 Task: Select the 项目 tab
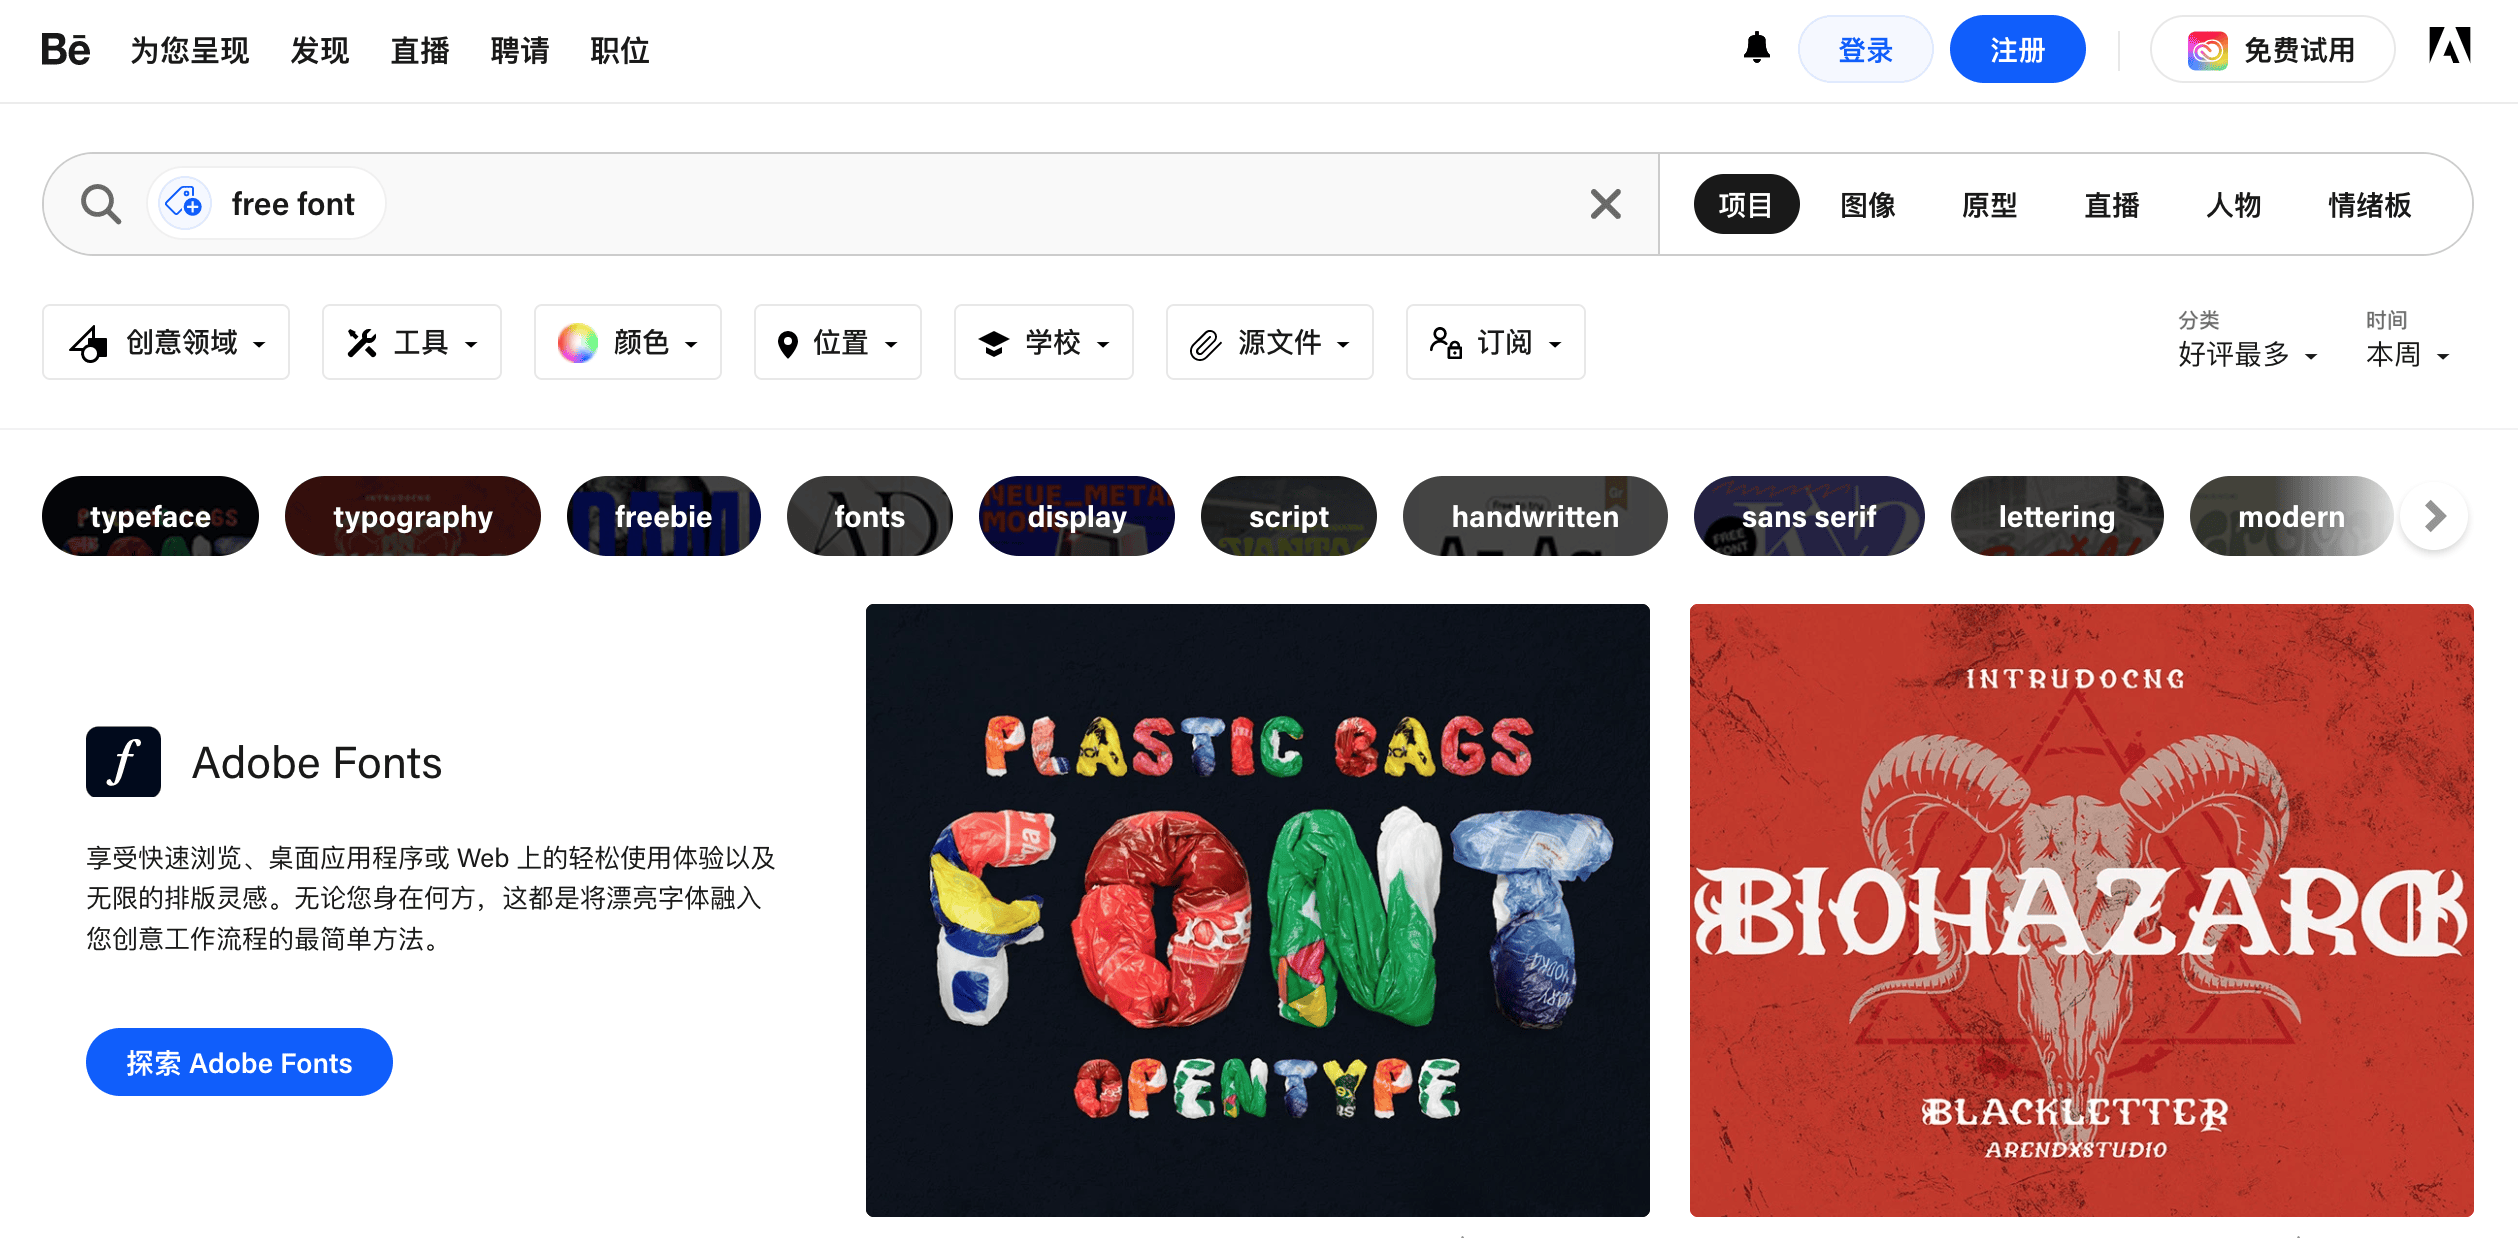(1746, 205)
